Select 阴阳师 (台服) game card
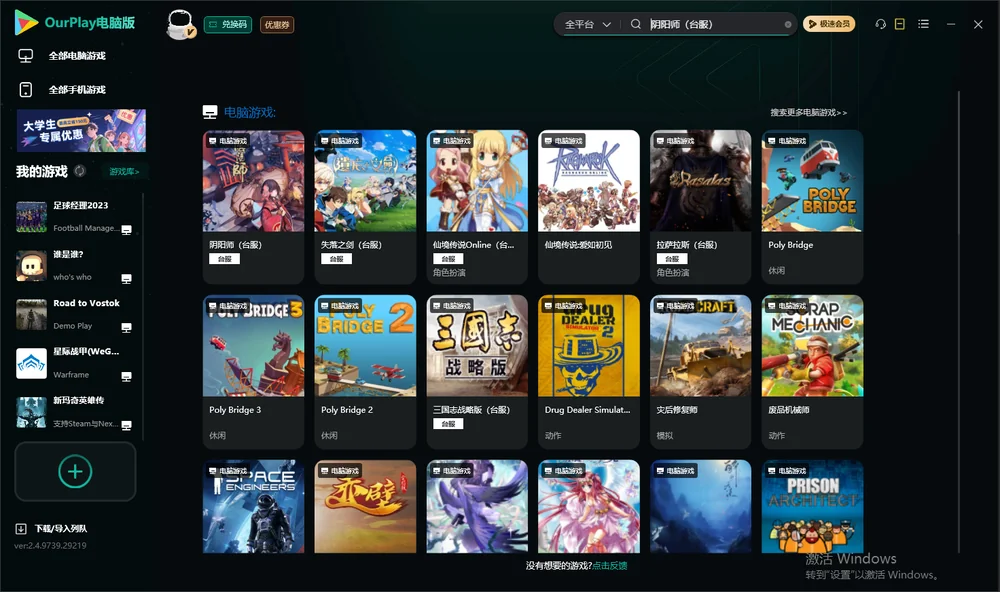The width and height of the screenshot is (1000, 592). [253, 207]
